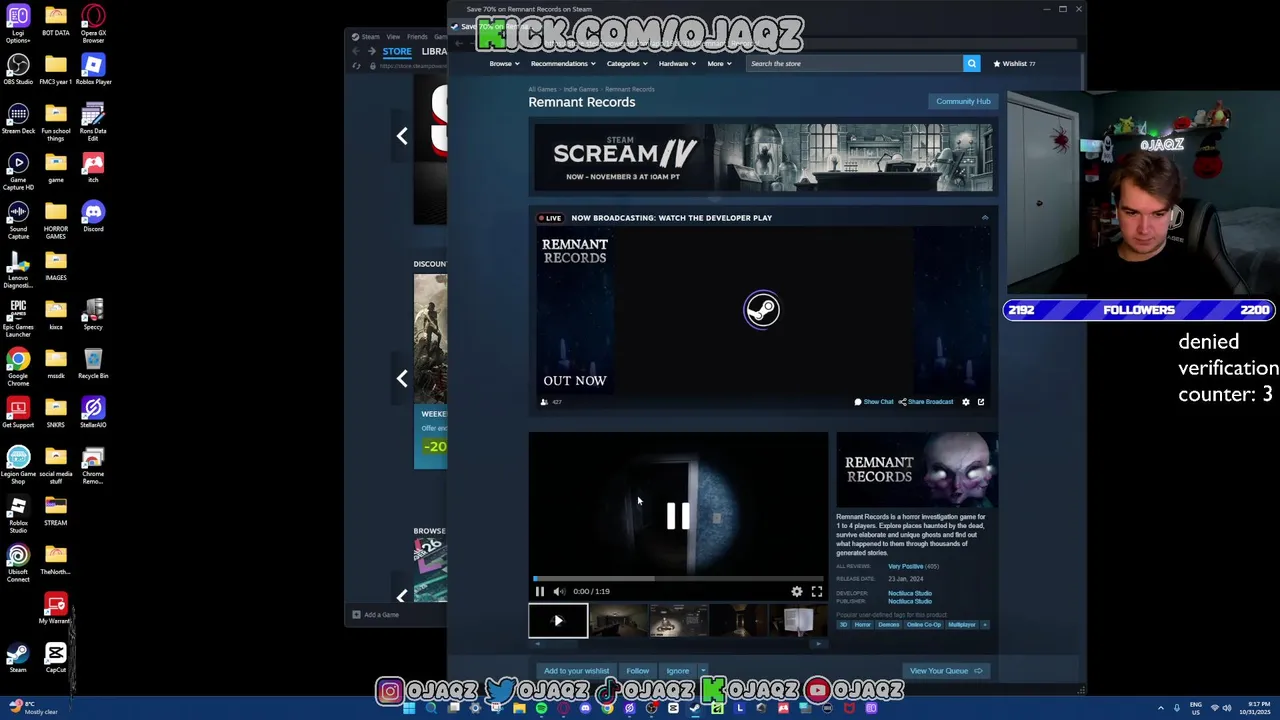Open trailer video settings gear
Screen dimensions: 1280x720
pos(797,591)
